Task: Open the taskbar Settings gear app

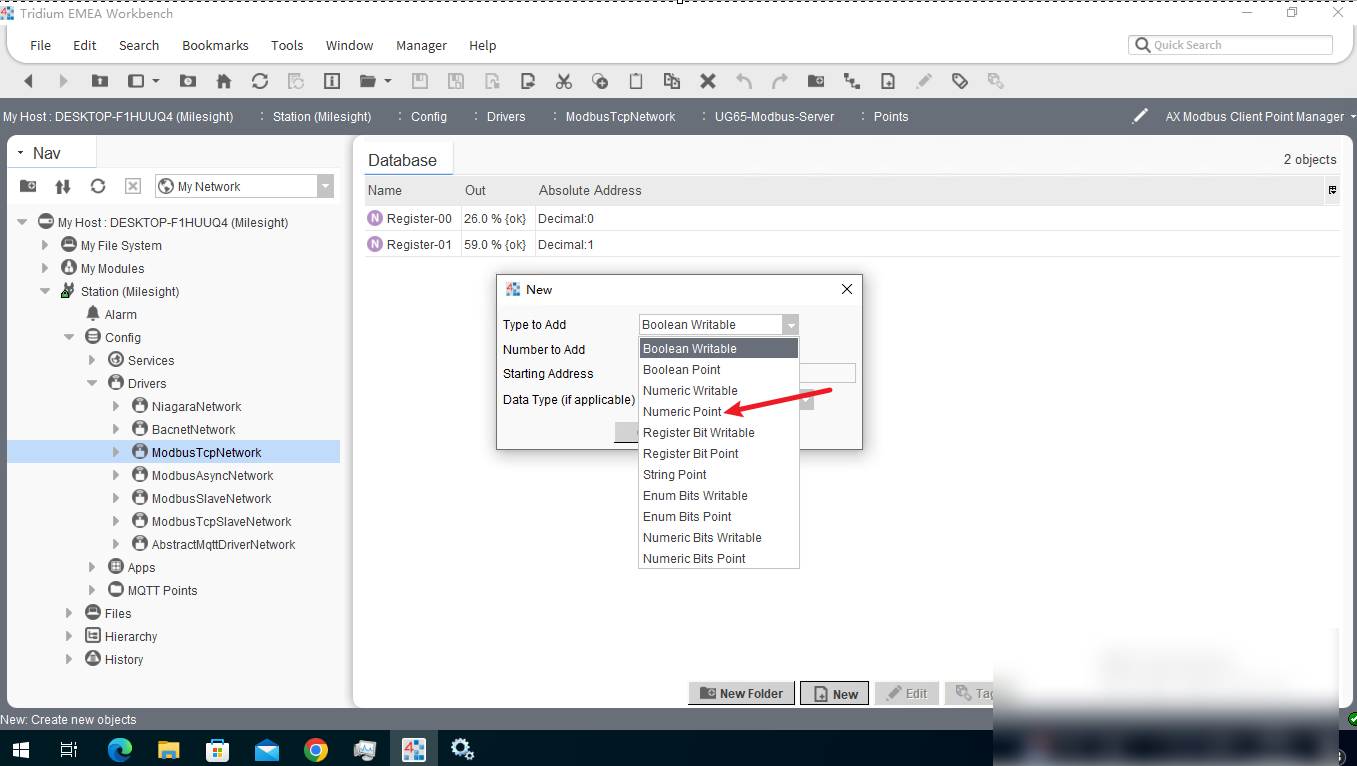Action: 462,749
